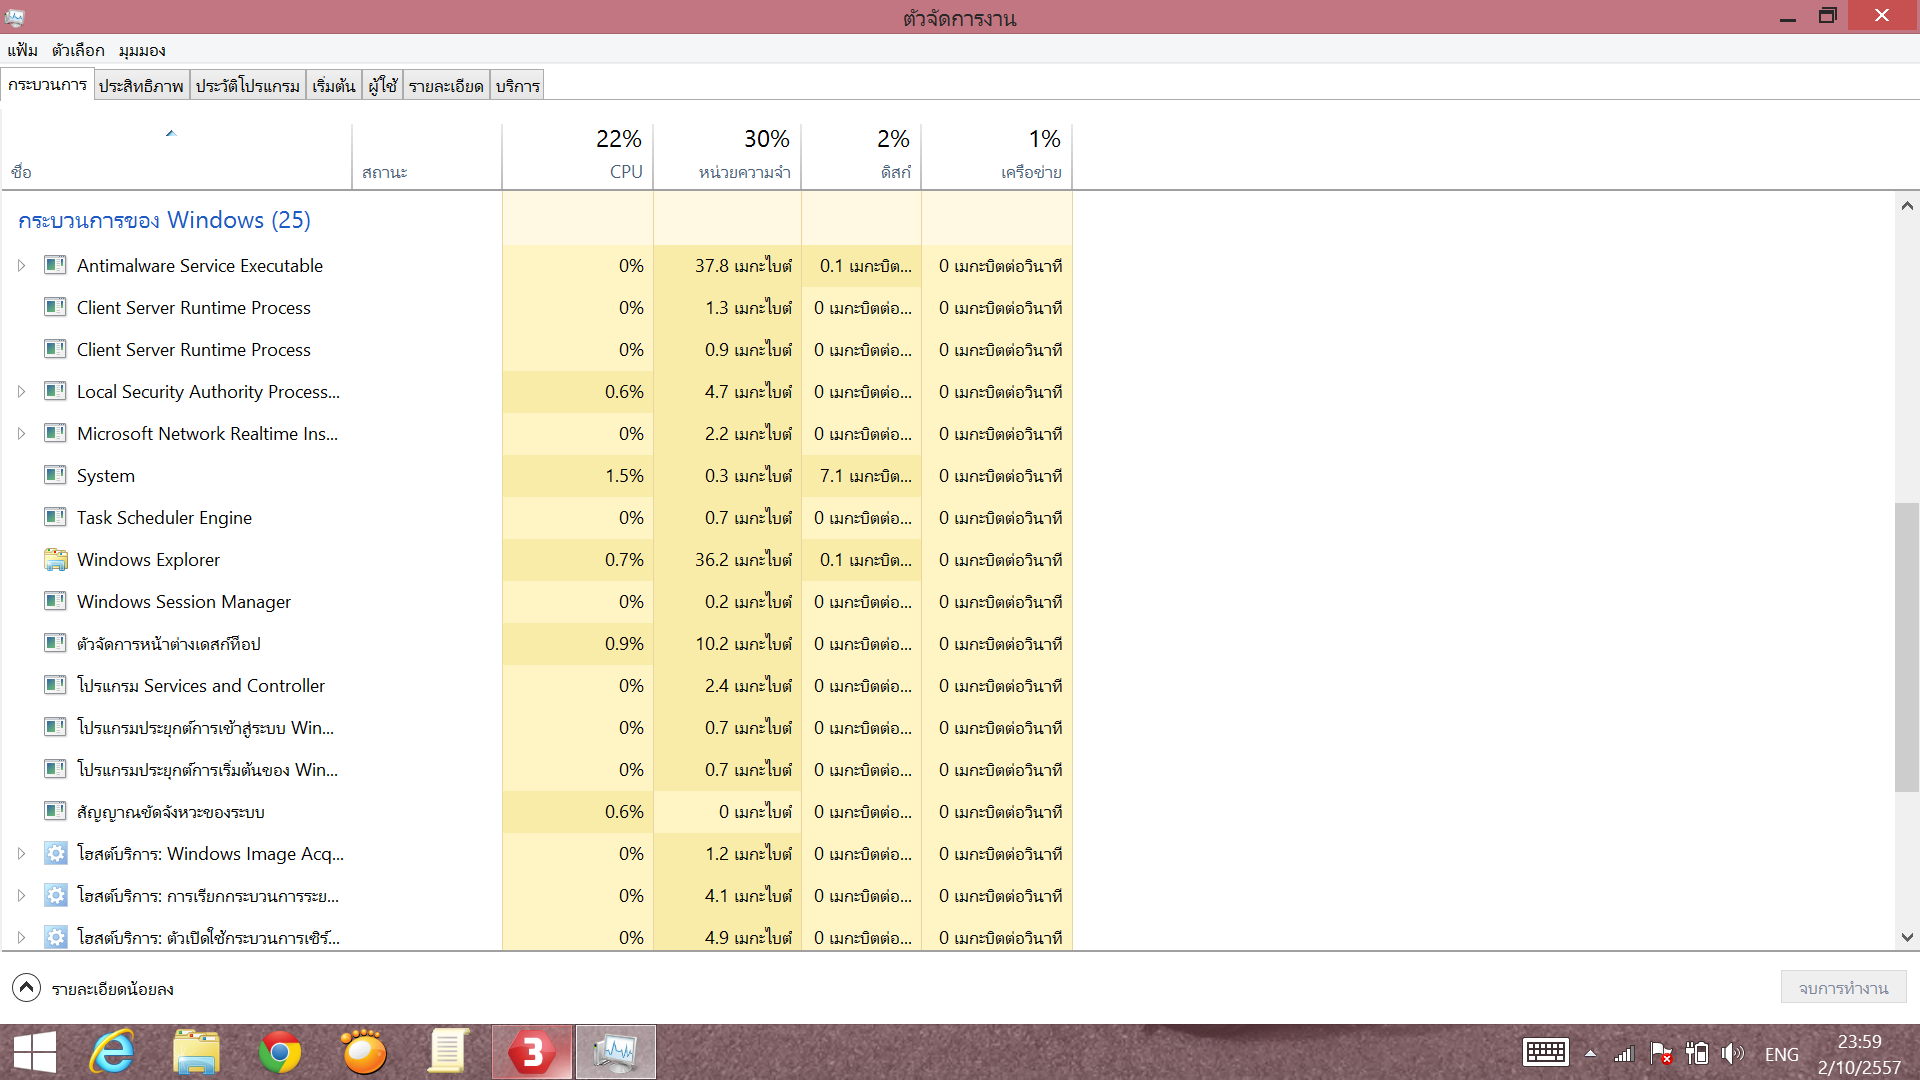This screenshot has height=1080, width=1920.
Task: Click the battery power tray icon
Action: pyautogui.click(x=1697, y=1054)
